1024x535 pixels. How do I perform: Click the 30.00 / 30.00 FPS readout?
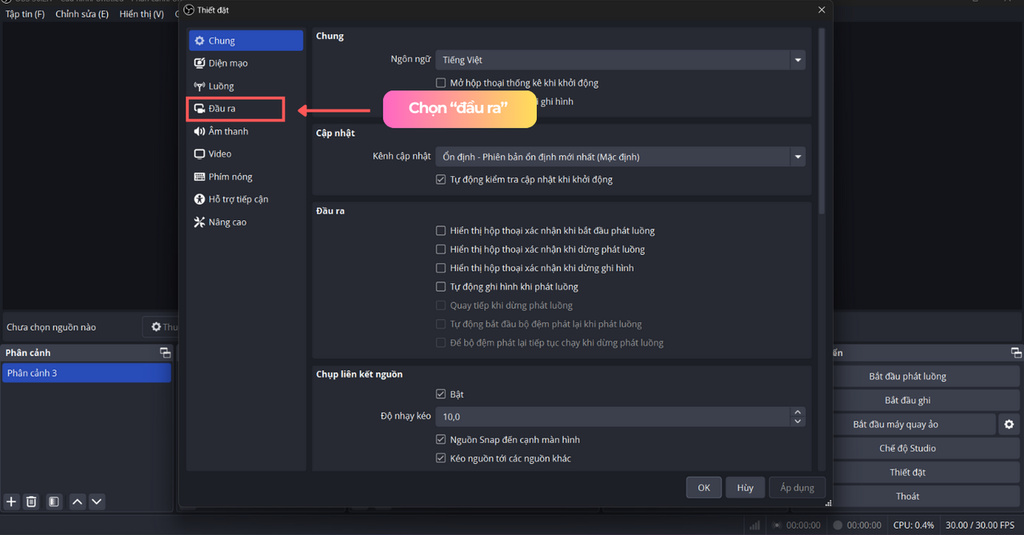point(980,525)
